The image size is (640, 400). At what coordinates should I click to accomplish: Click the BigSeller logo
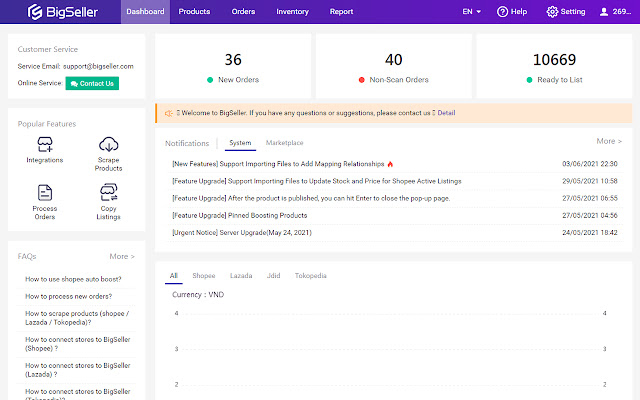(x=60, y=12)
